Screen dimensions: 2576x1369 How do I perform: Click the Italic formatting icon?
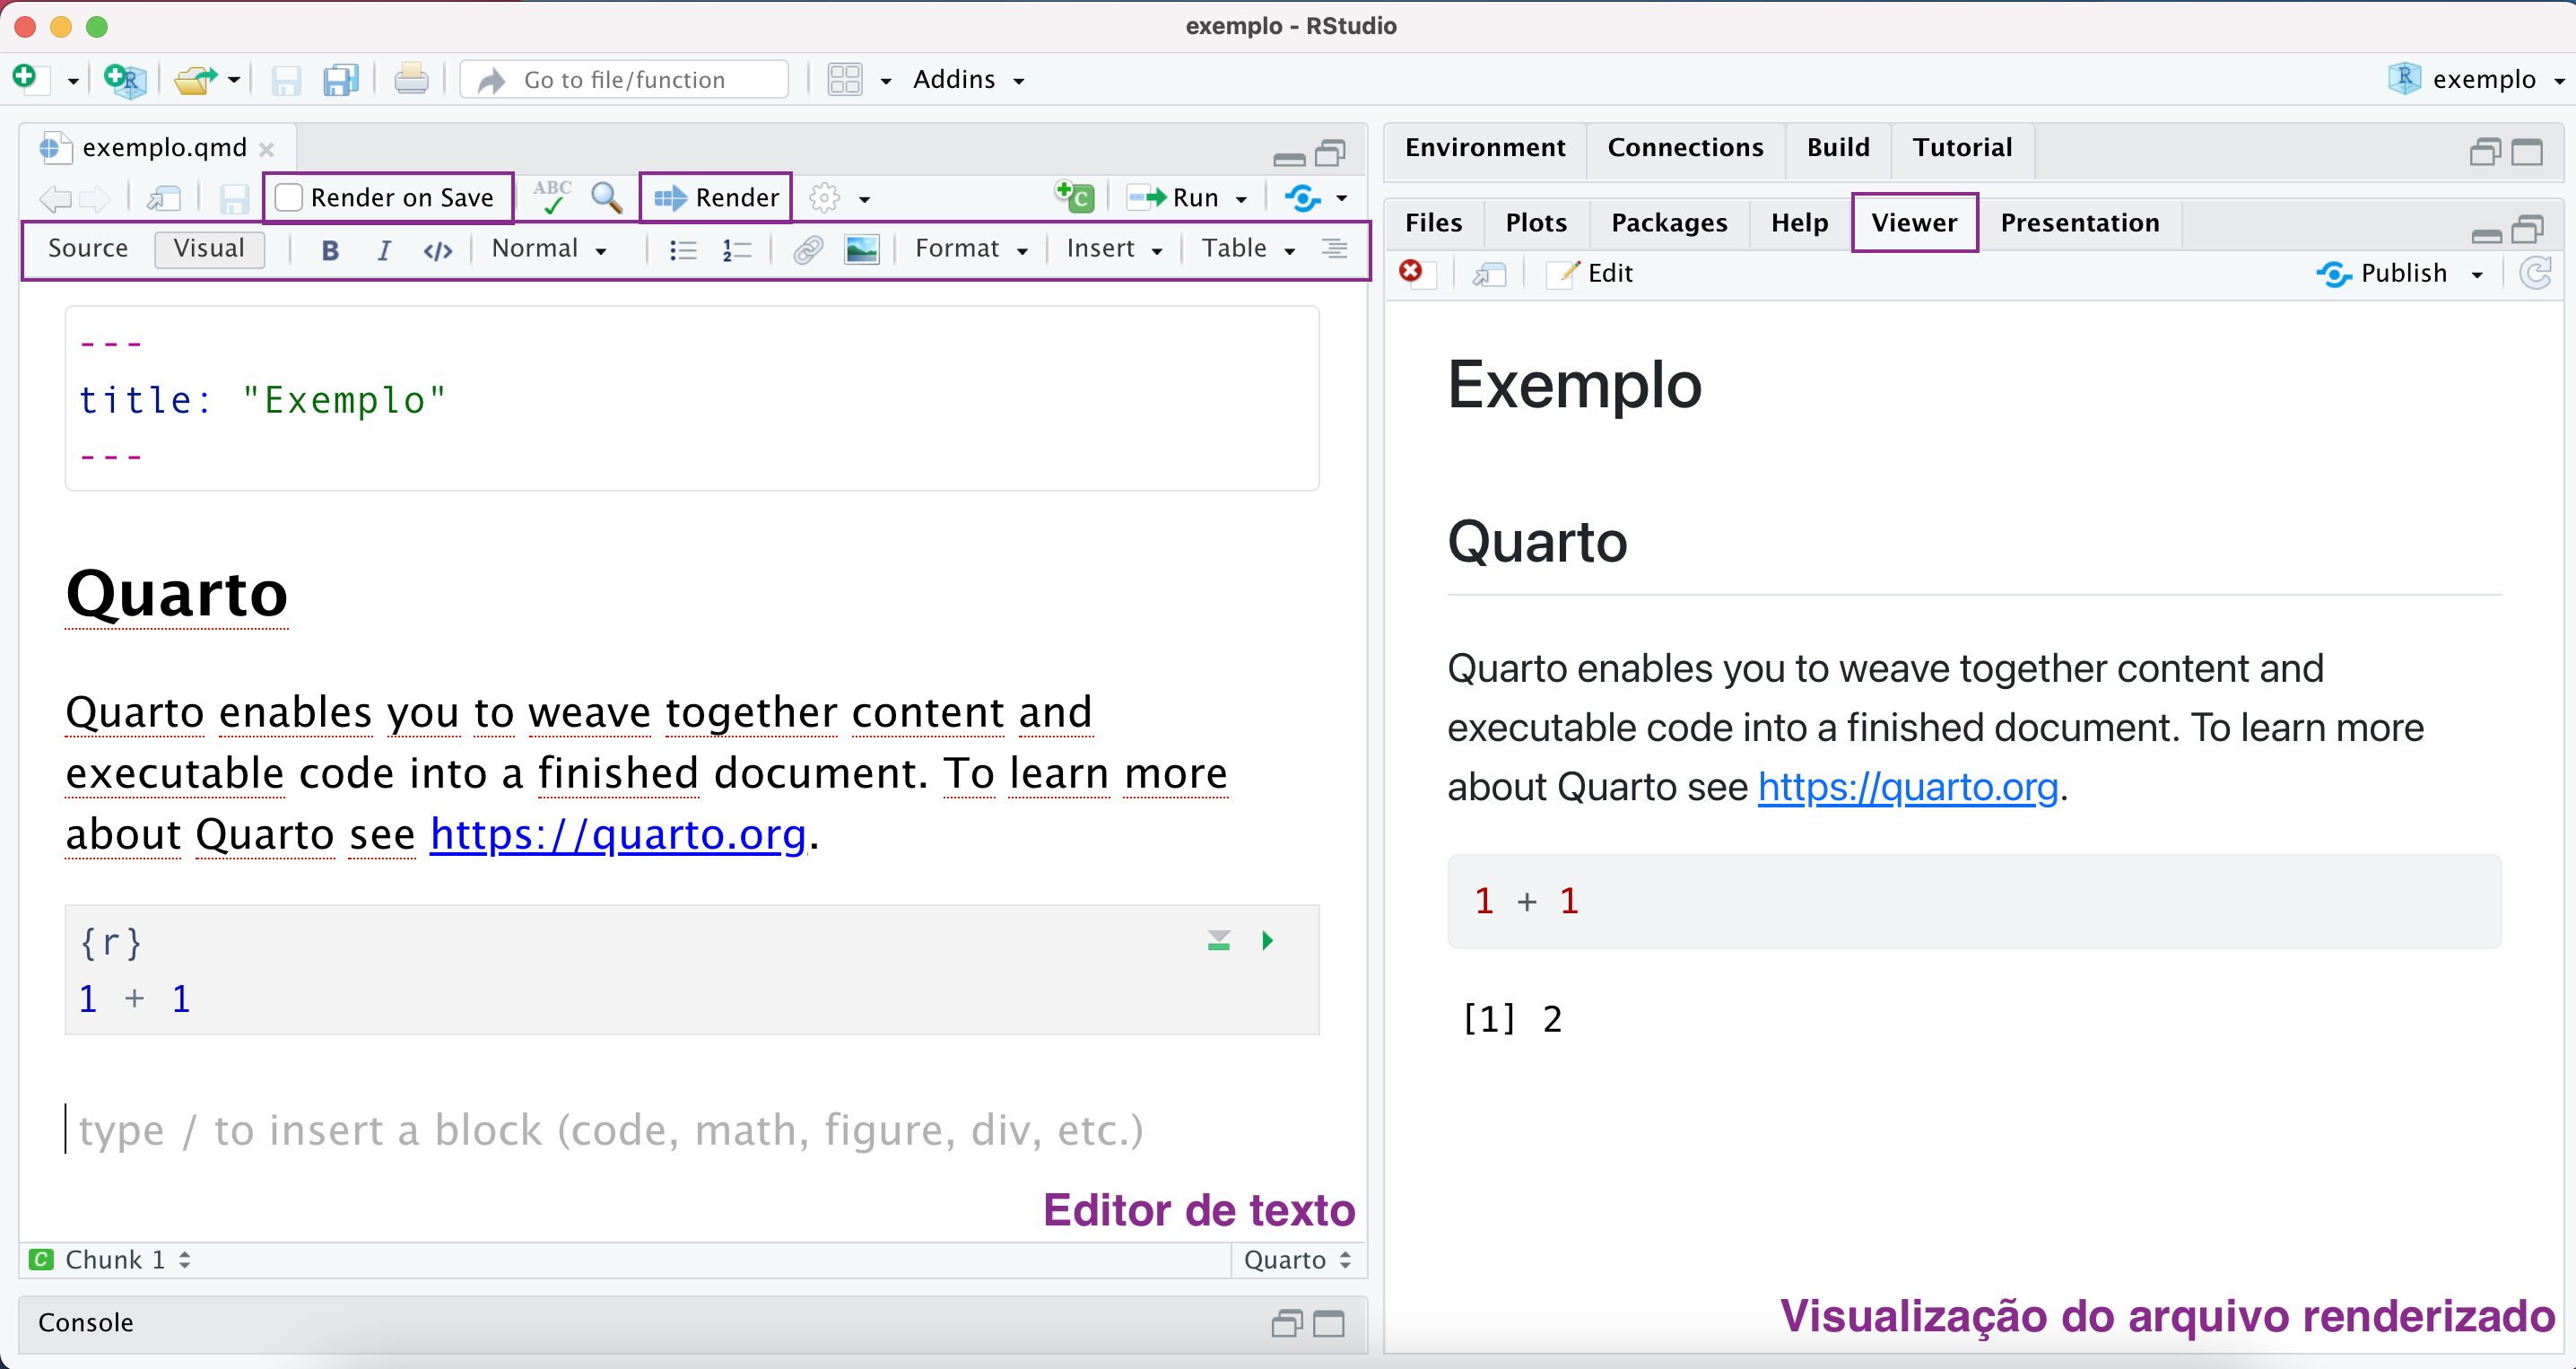(x=383, y=249)
